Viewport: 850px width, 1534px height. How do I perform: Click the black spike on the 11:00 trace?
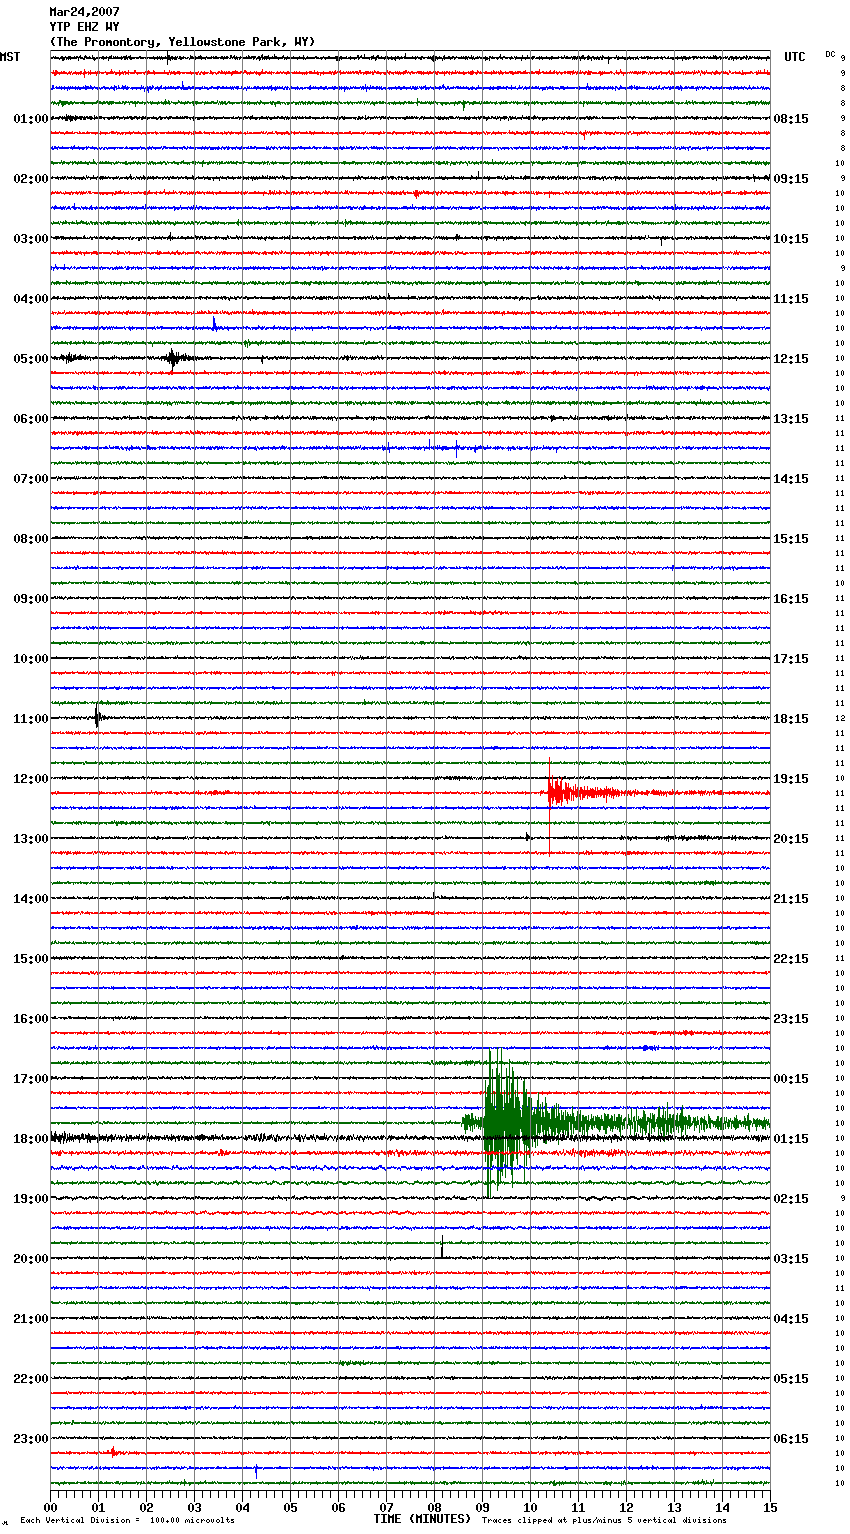98,717
